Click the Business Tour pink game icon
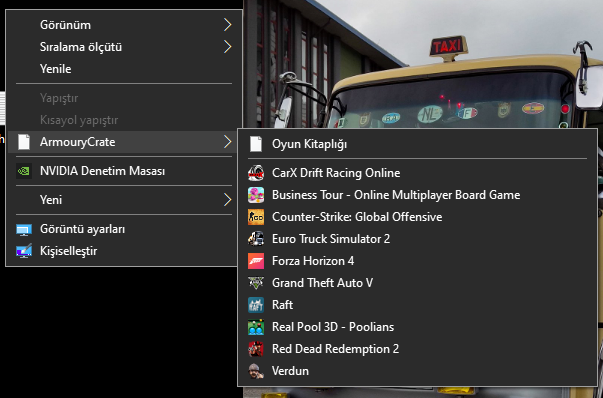603x398 pixels. tap(256, 195)
